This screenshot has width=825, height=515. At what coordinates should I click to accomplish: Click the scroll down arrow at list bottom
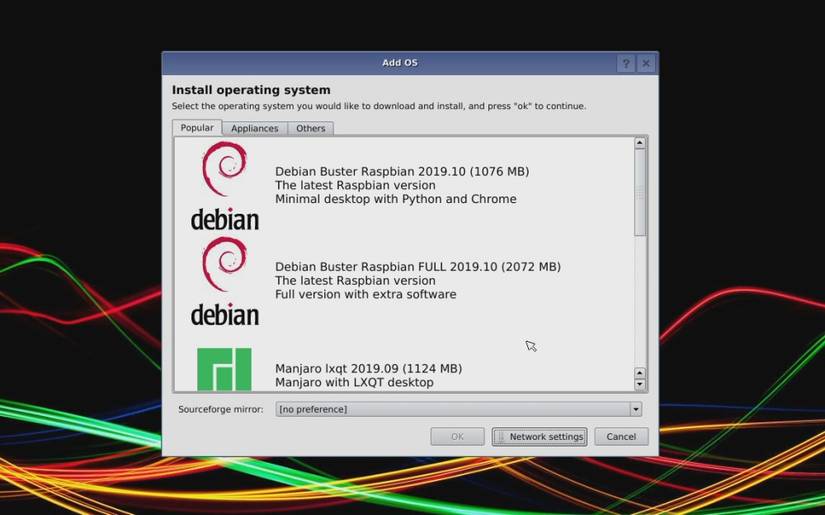[640, 385]
